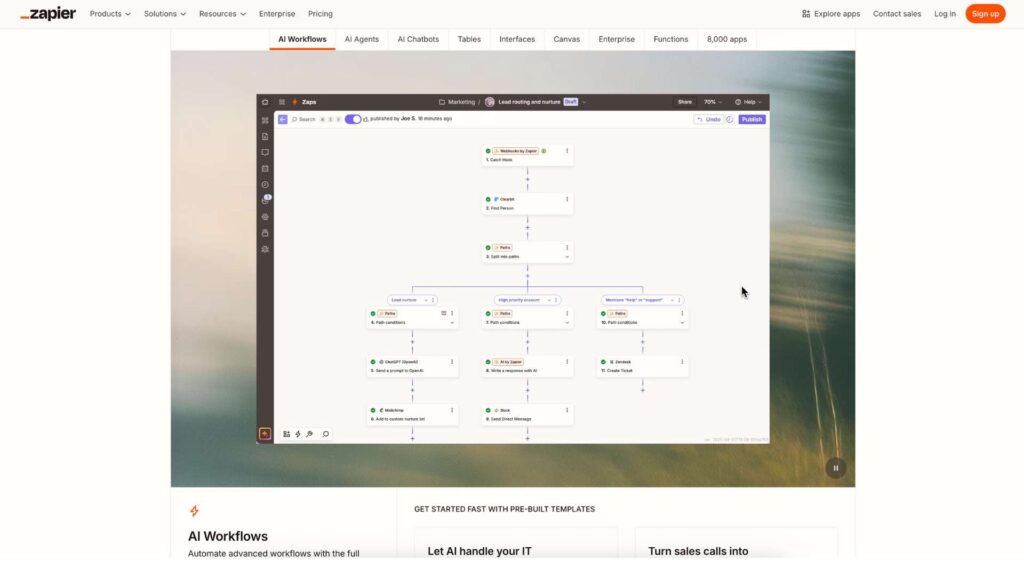Open the Draft status dropdown
Image resolution: width=1024 pixels, height=576 pixels.
tap(571, 101)
